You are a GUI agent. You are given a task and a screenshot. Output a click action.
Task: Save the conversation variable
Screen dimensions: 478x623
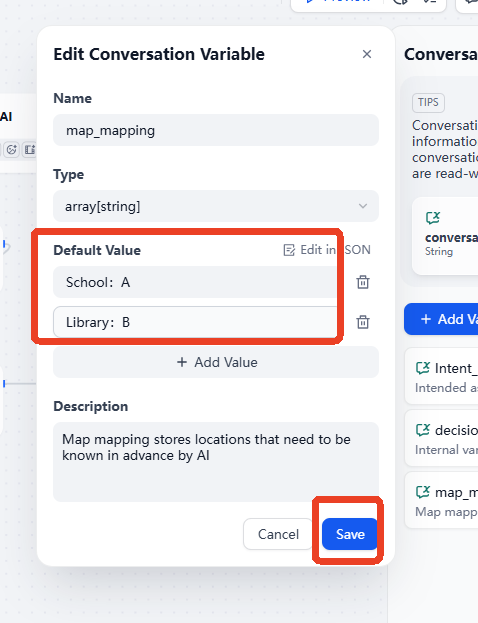(x=350, y=534)
